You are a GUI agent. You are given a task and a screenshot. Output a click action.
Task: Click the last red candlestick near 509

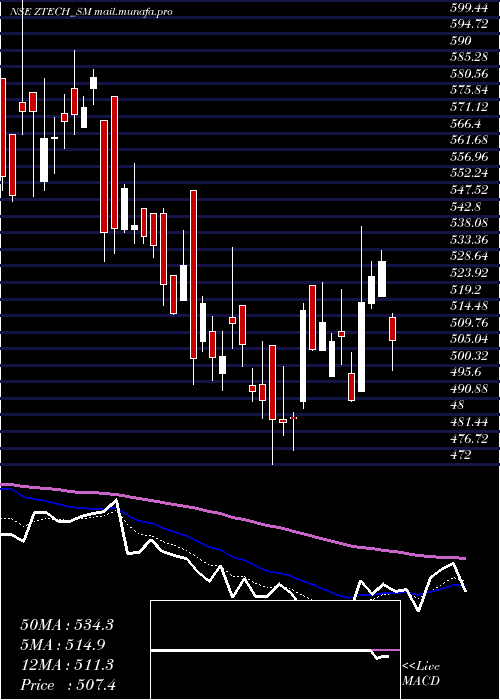[x=392, y=329]
